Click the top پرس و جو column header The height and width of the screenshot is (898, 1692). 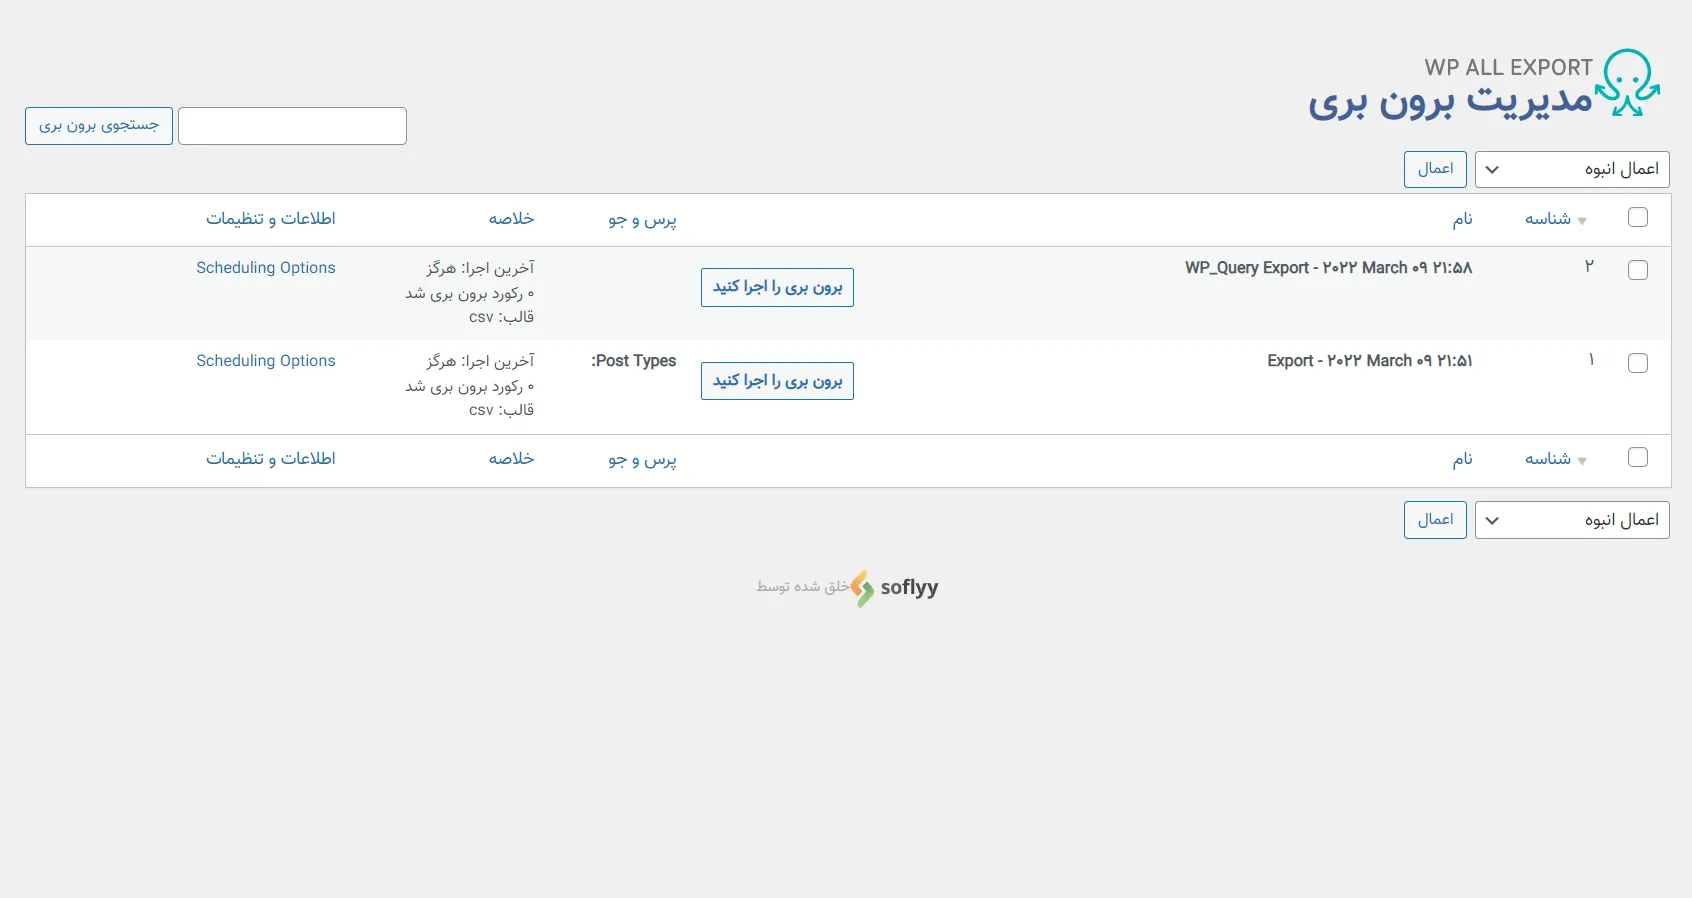tap(643, 220)
